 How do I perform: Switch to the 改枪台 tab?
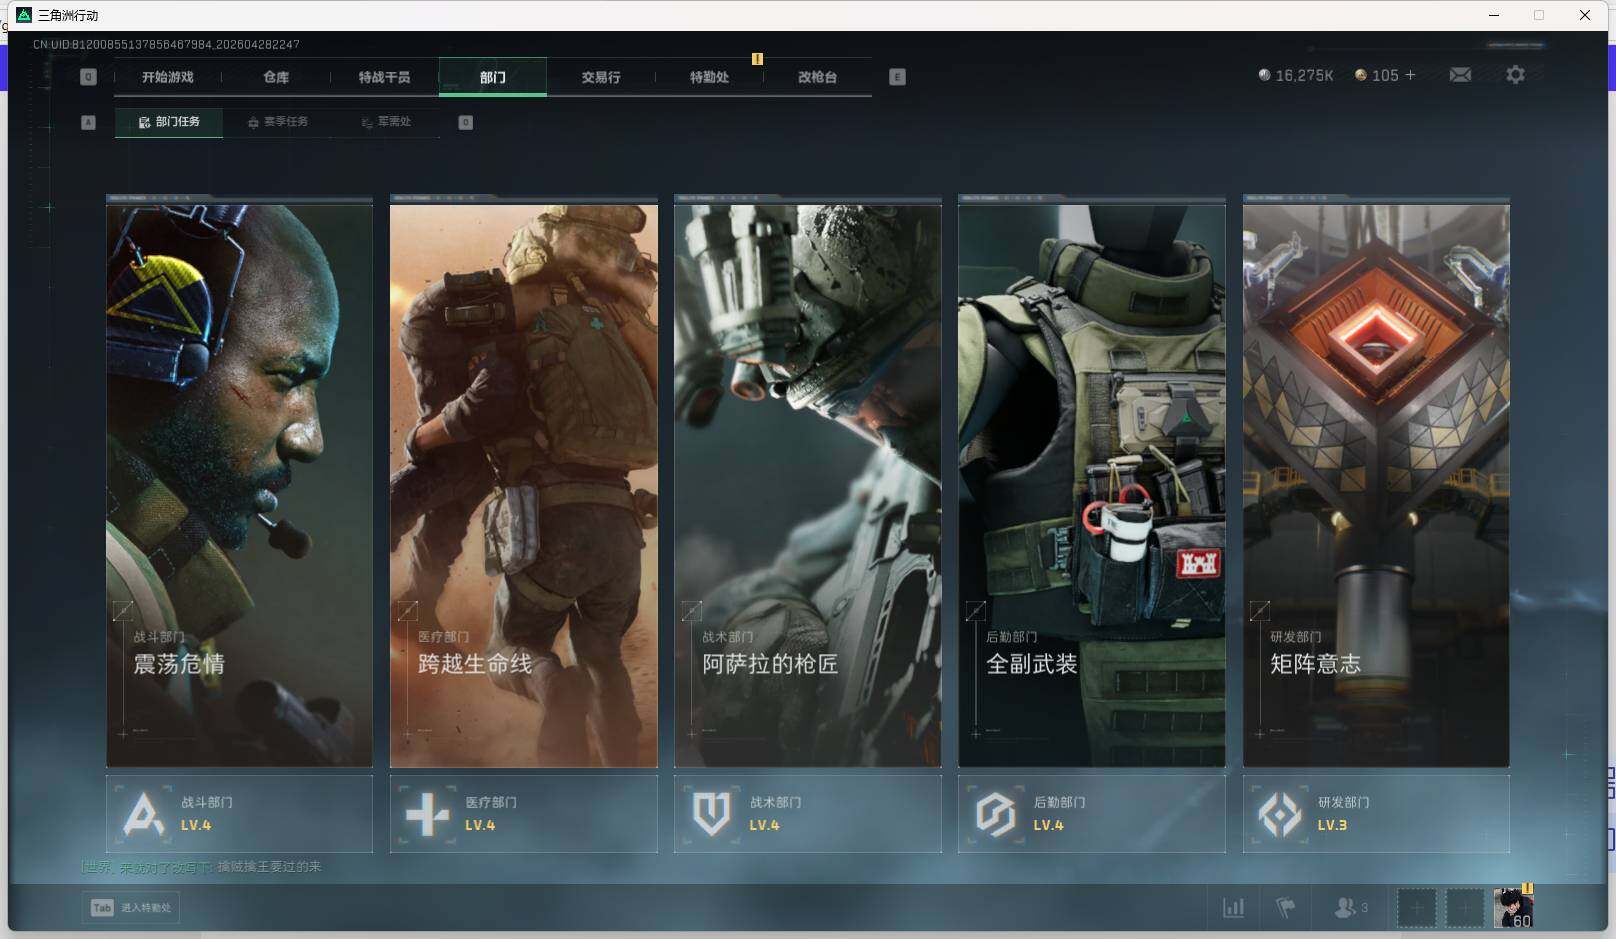point(817,77)
